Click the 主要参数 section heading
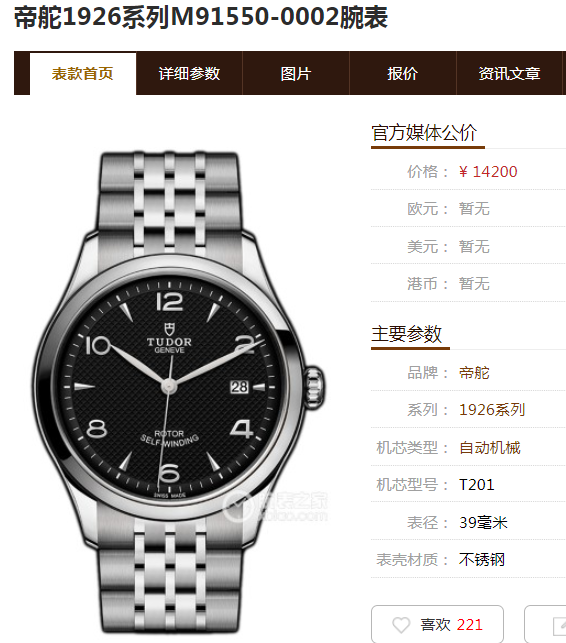 406,334
